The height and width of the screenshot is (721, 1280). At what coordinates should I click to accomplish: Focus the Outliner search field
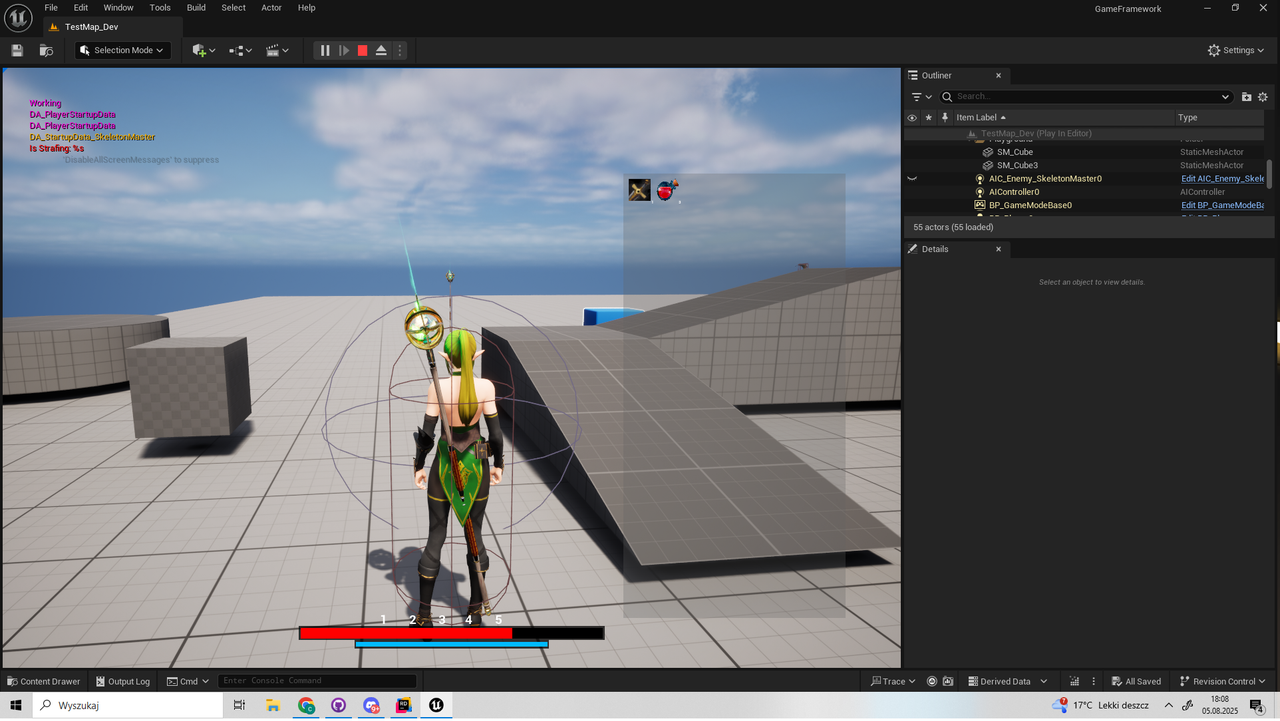click(x=1085, y=97)
